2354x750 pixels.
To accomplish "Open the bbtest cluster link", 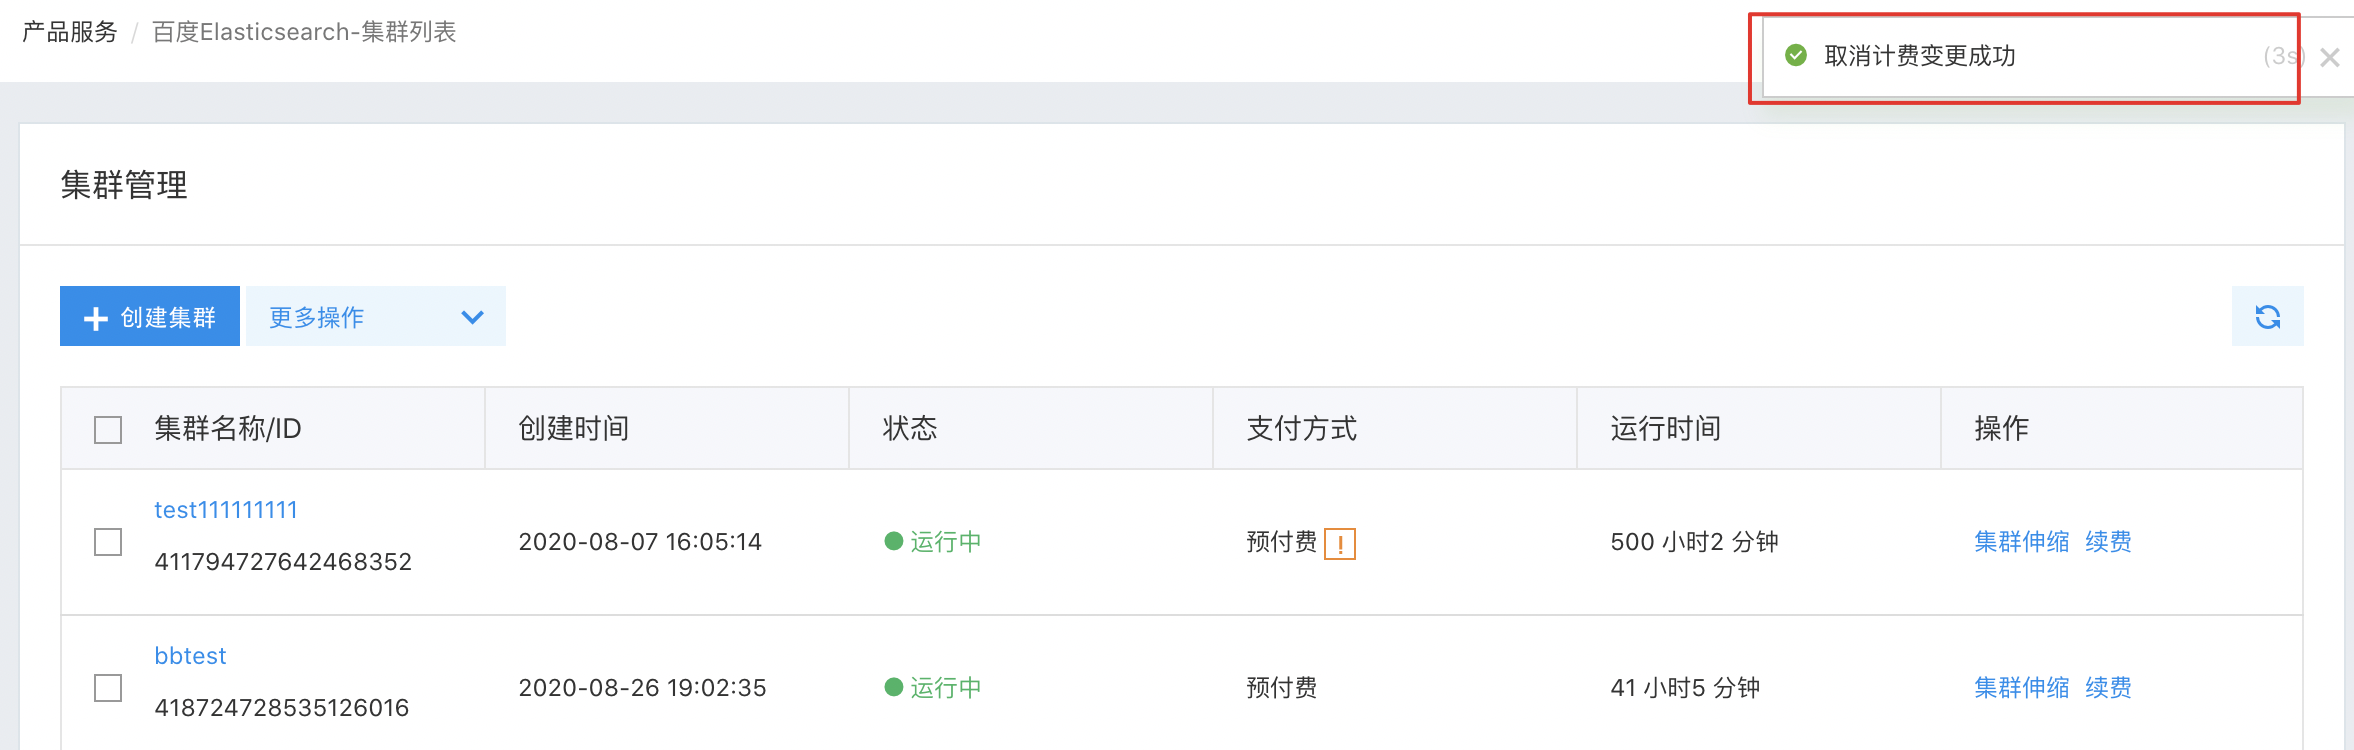I will pyautogui.click(x=190, y=656).
